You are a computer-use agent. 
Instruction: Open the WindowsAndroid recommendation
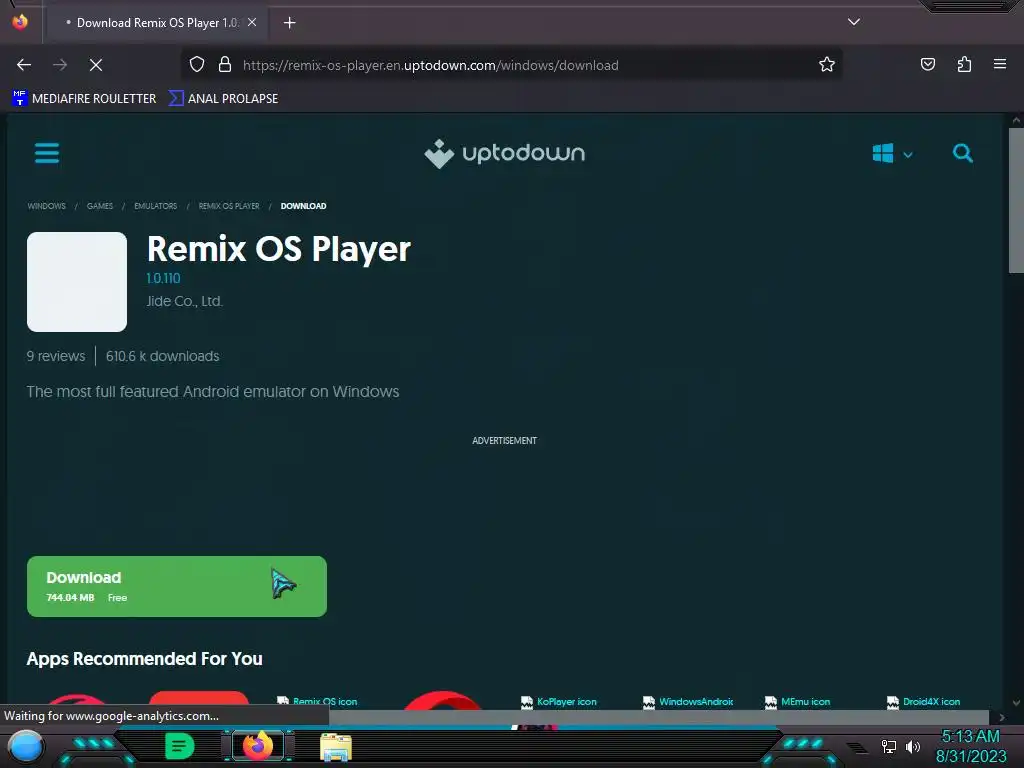pyautogui.click(x=688, y=701)
